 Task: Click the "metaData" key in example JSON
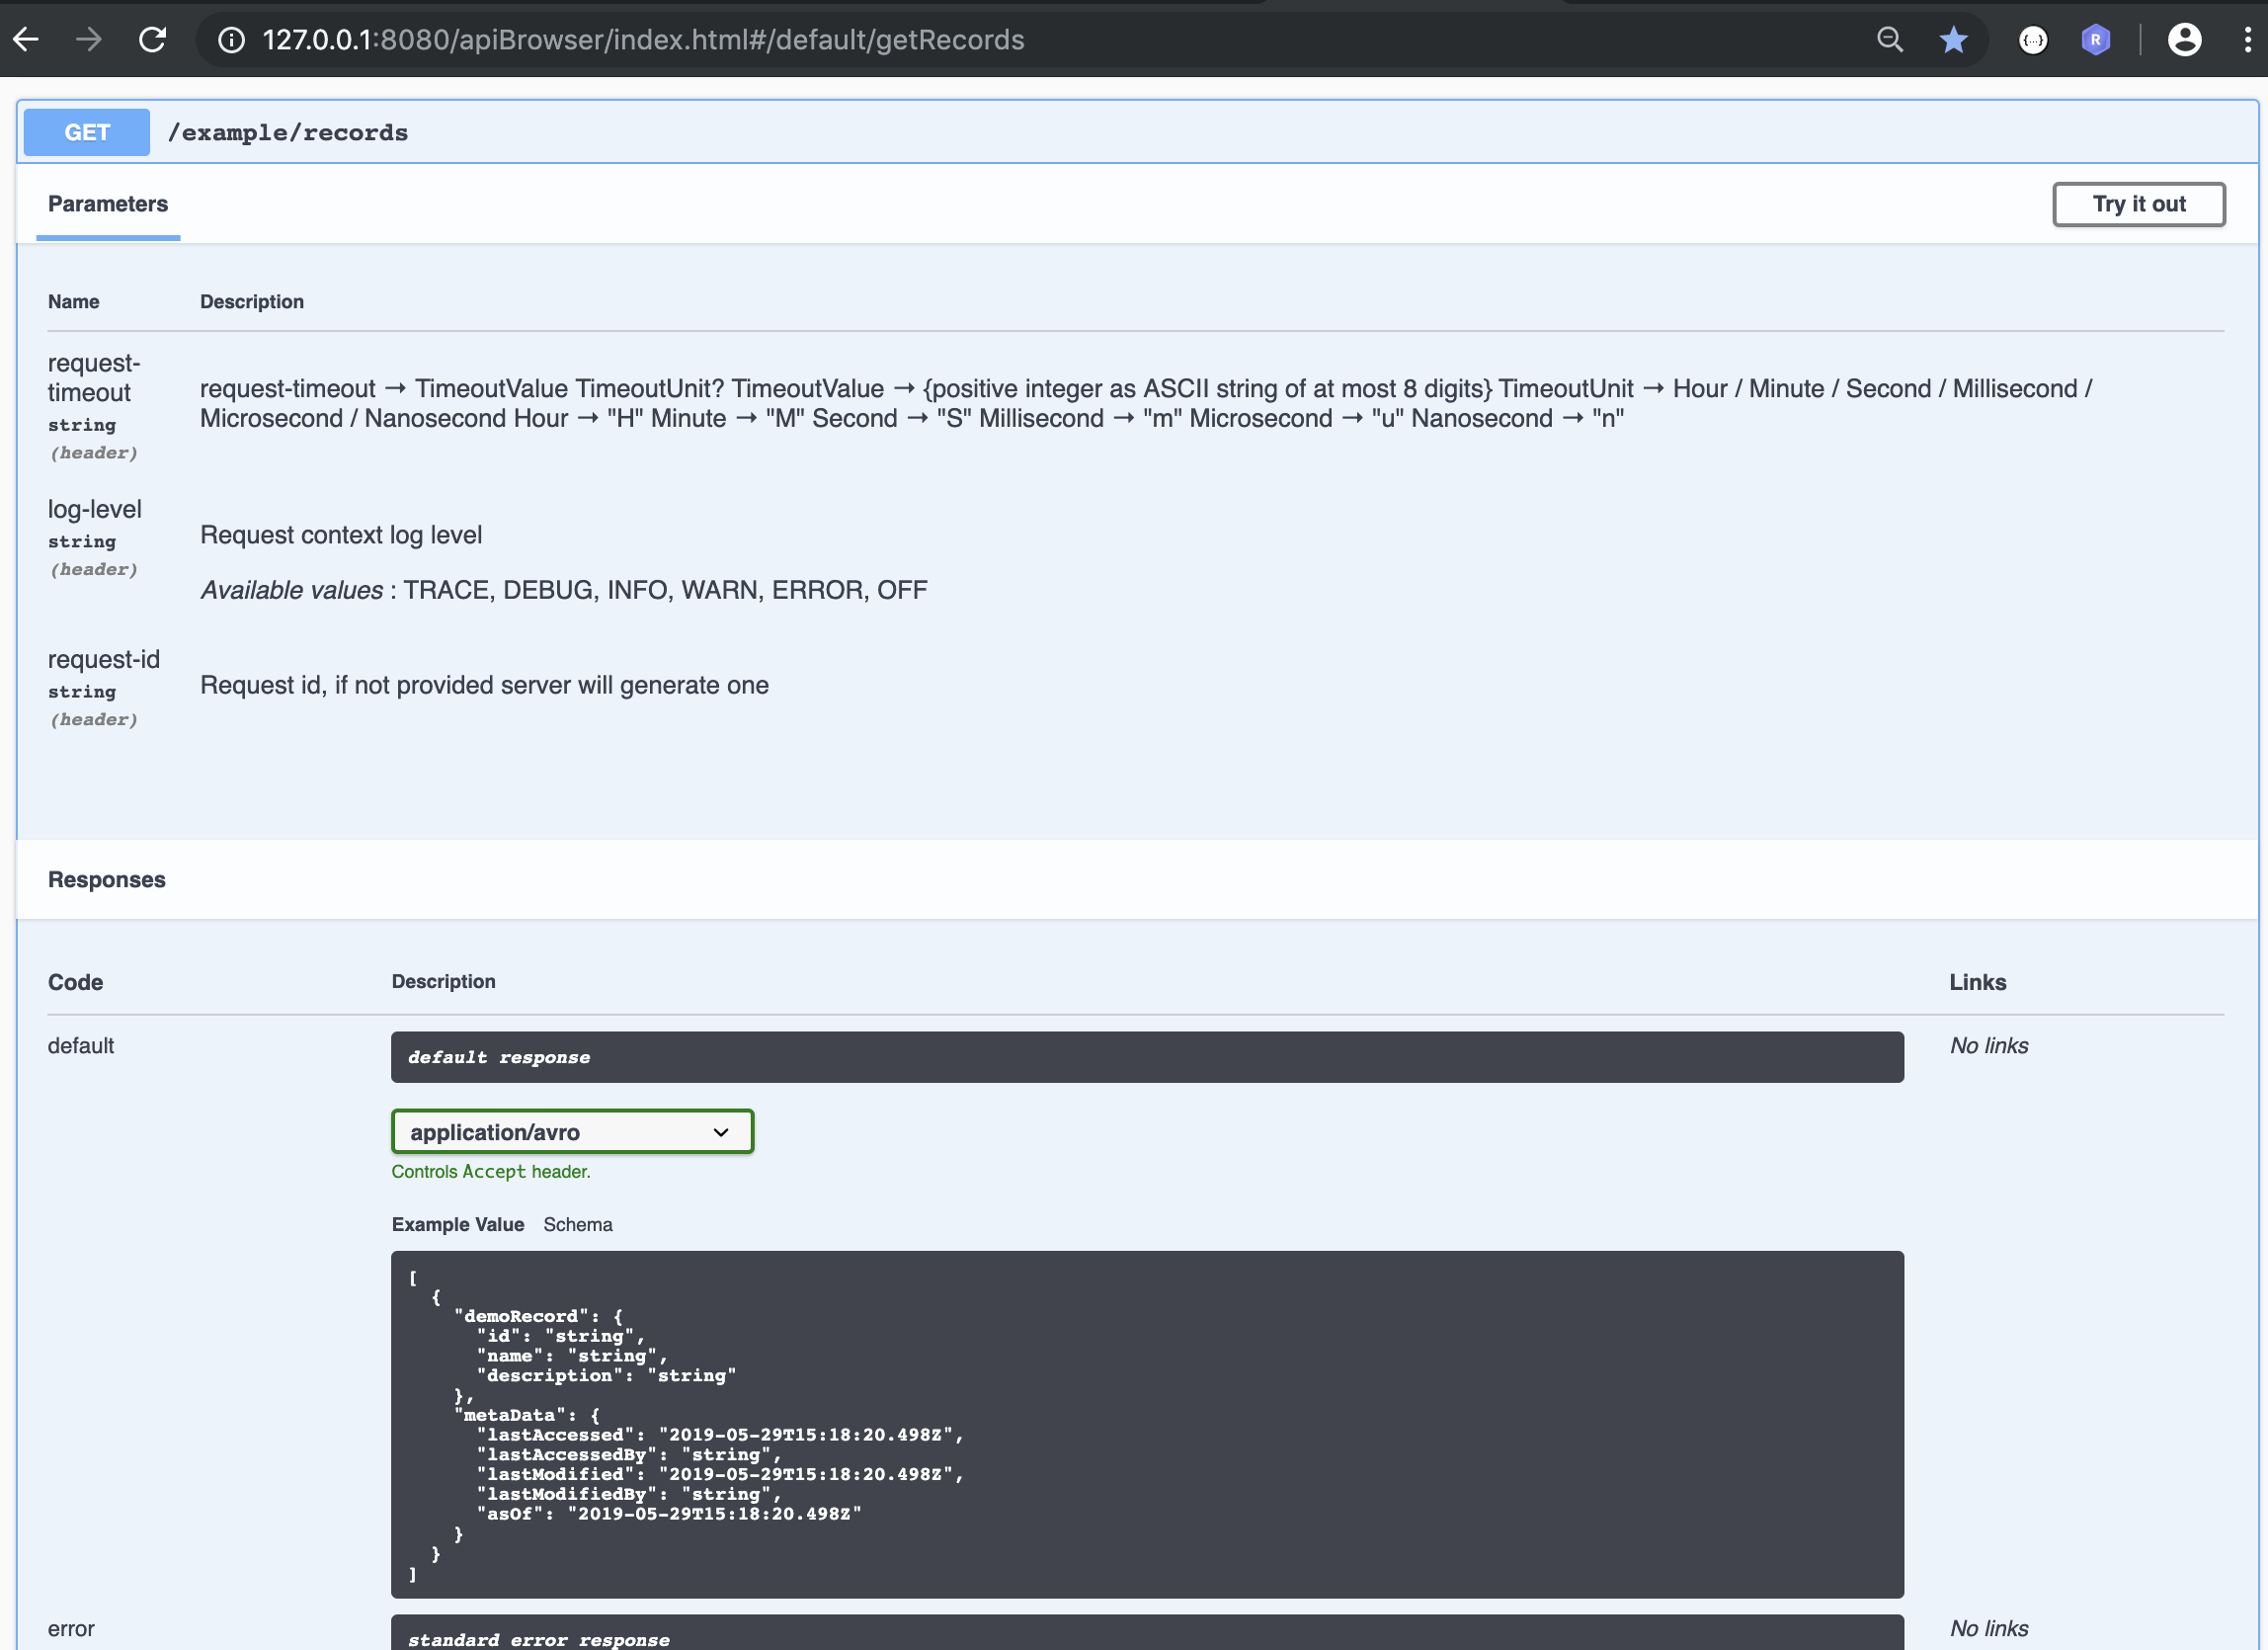(x=509, y=1414)
